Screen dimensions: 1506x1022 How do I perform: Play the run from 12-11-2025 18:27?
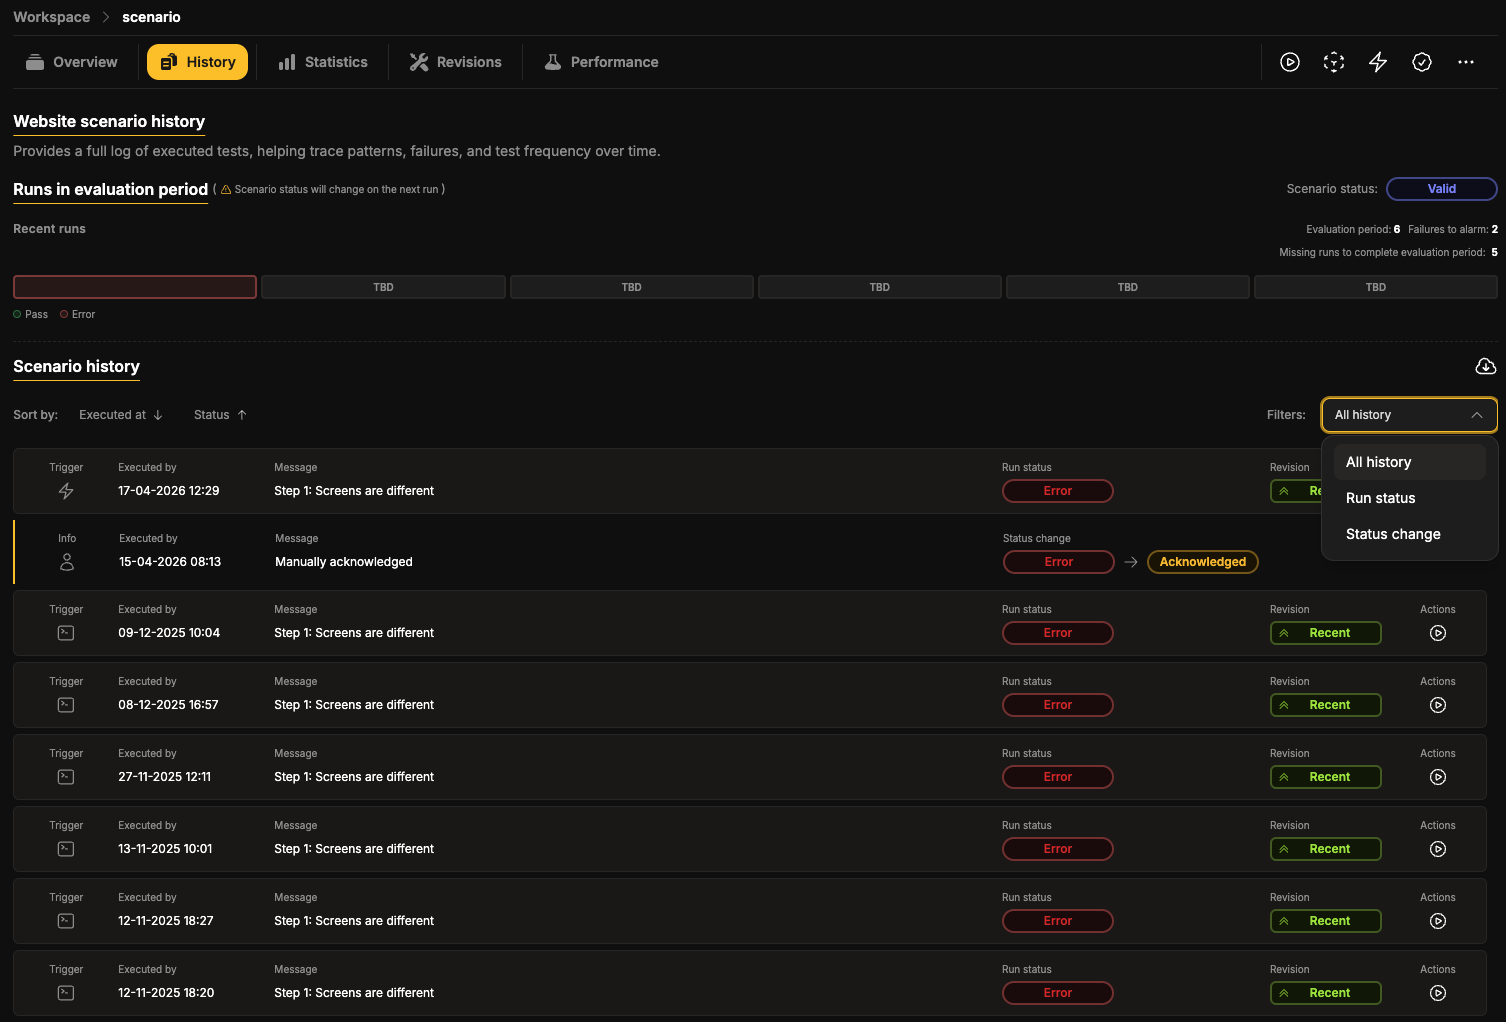[1438, 921]
